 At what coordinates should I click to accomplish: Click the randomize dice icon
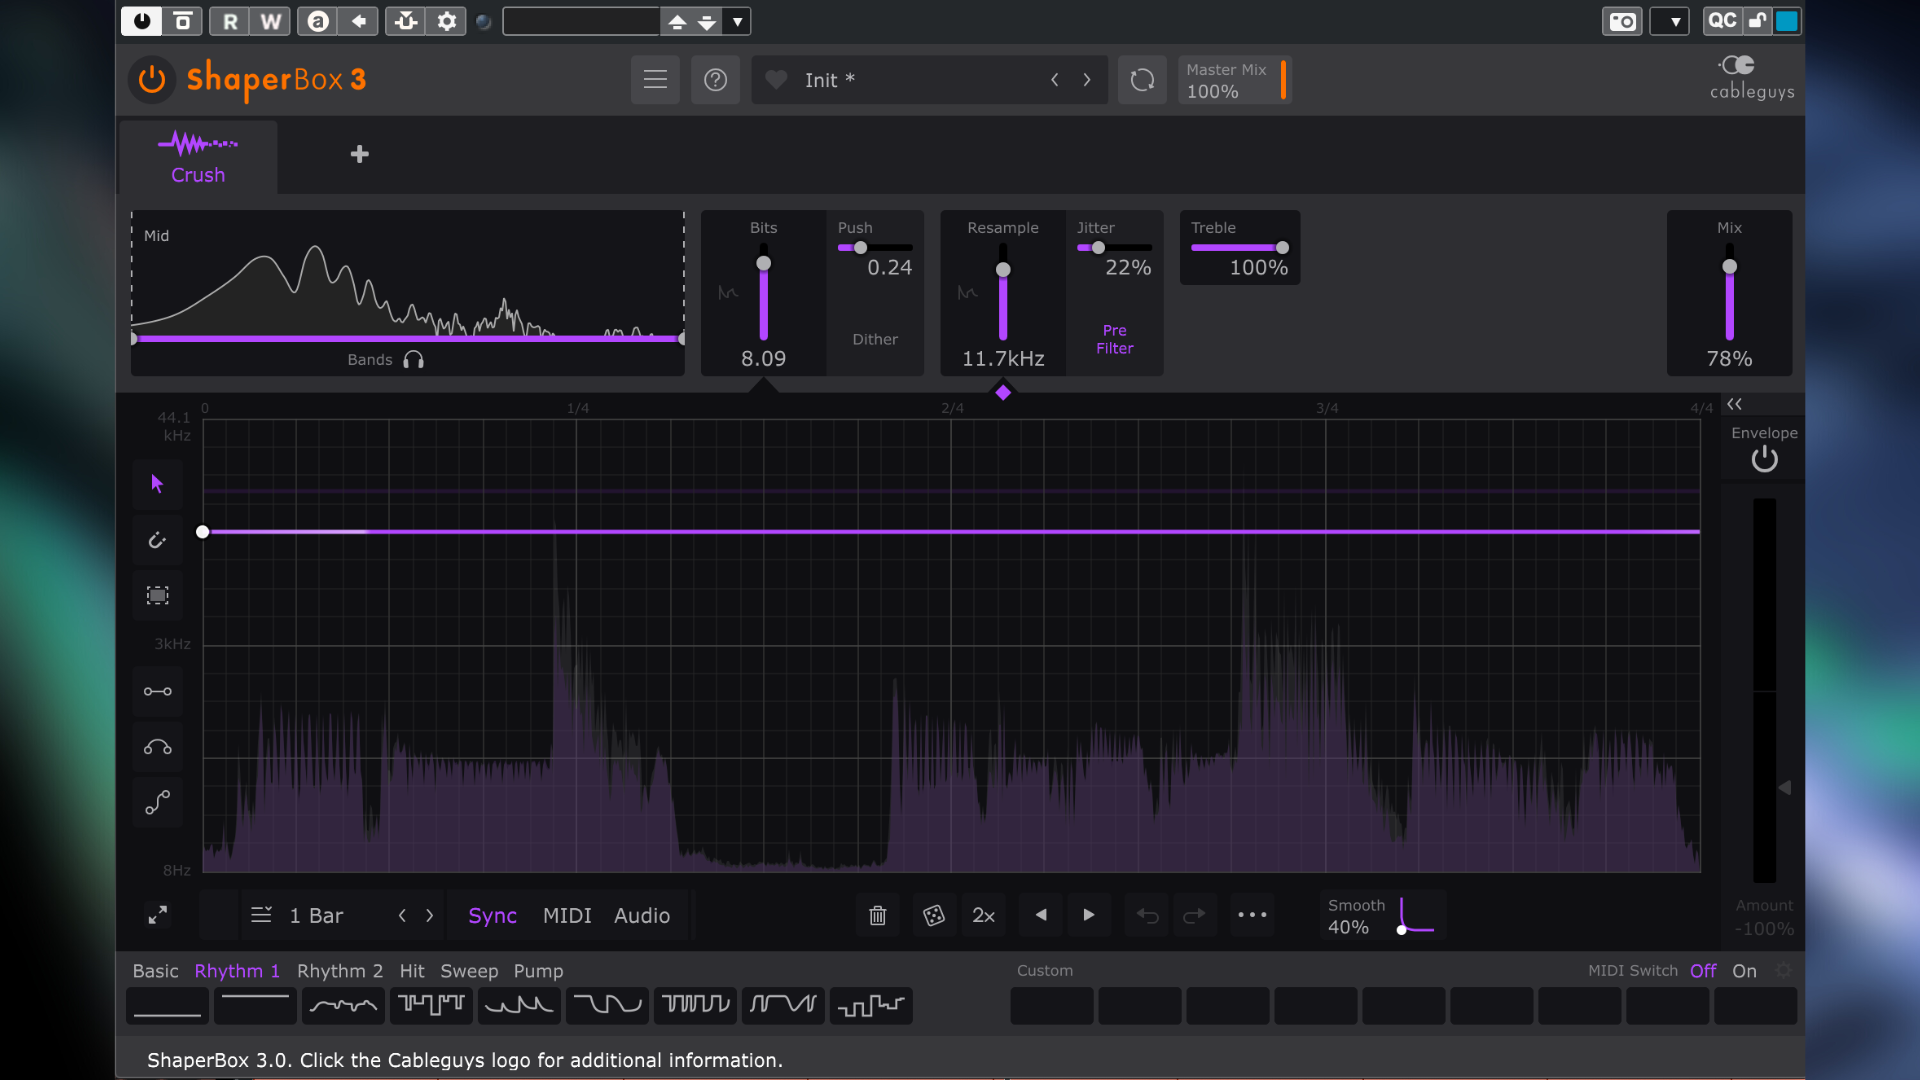pyautogui.click(x=933, y=916)
